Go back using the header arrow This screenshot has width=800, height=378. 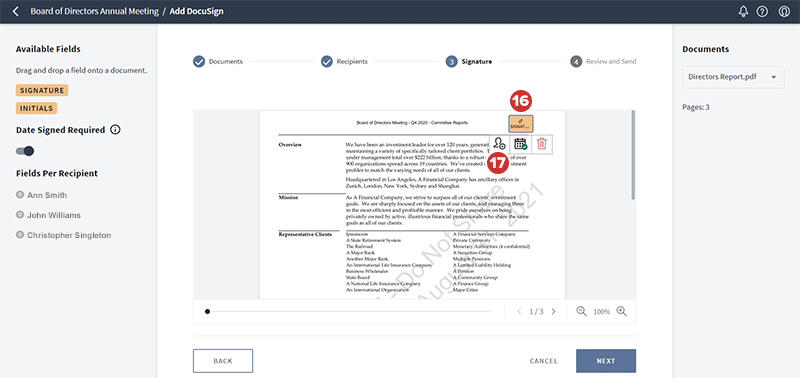coord(16,11)
